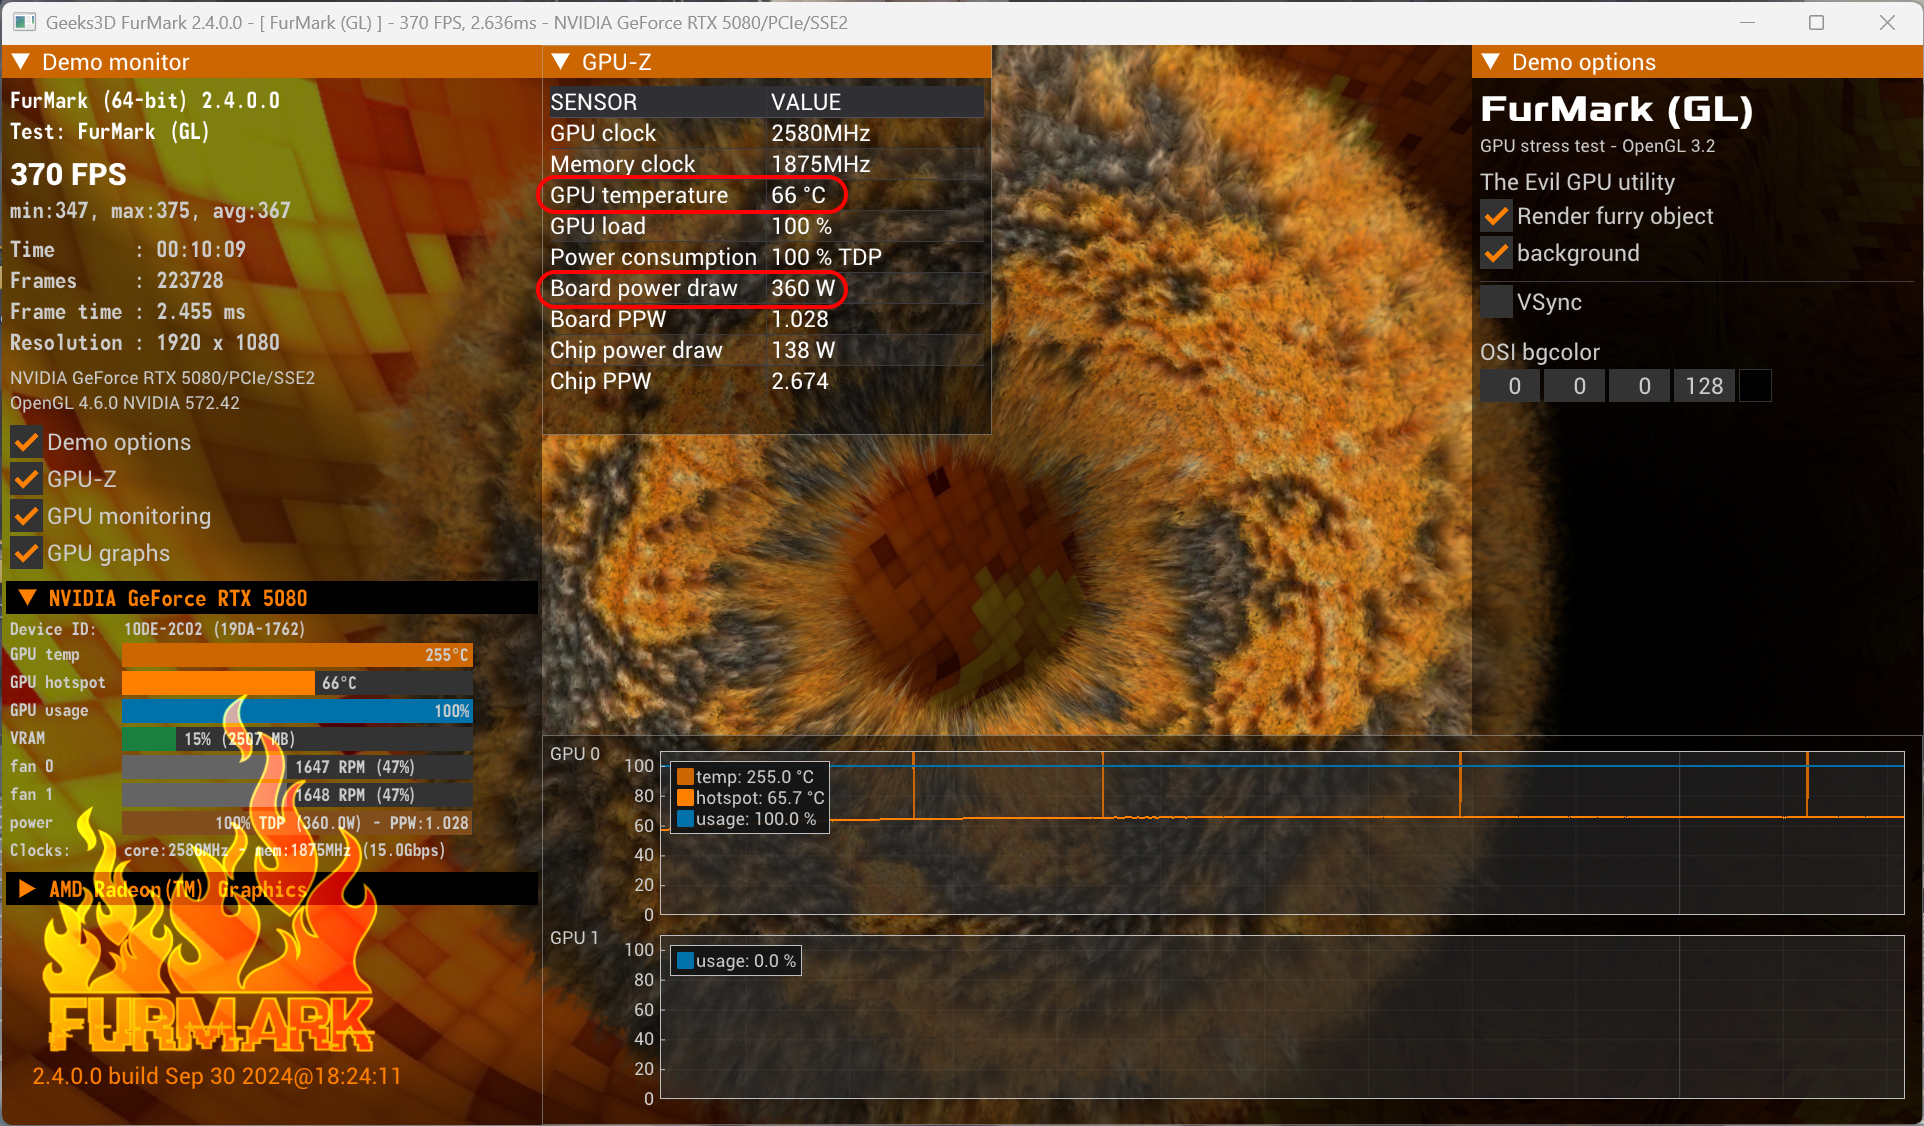Click the 370 FPS readout
This screenshot has height=1126, width=1924.
pyautogui.click(x=68, y=174)
